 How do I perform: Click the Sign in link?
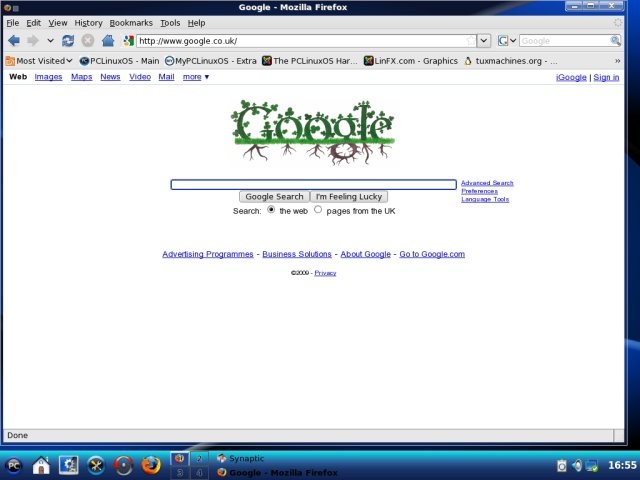point(606,77)
